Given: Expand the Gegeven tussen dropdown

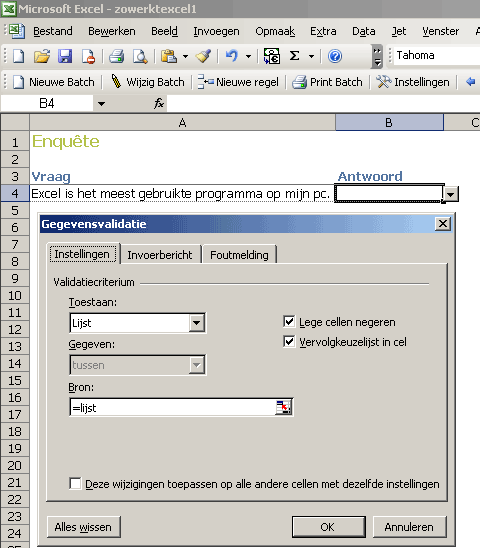Looking at the screenshot, I should click(x=196, y=365).
